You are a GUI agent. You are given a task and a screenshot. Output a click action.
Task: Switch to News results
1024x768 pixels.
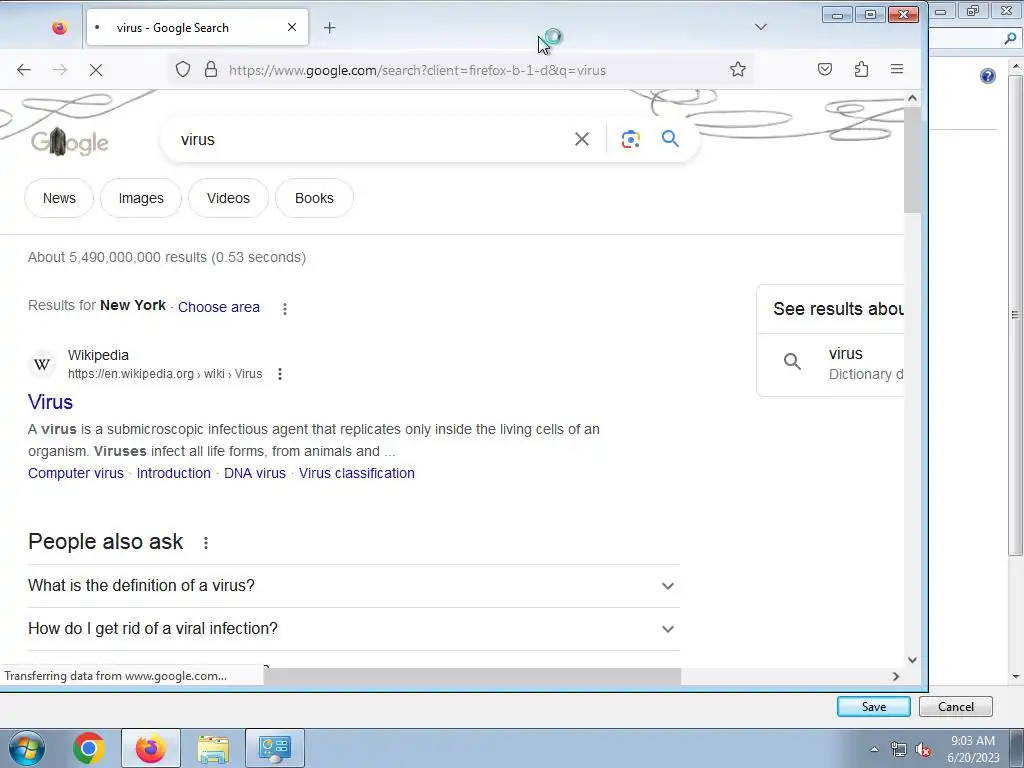59,198
